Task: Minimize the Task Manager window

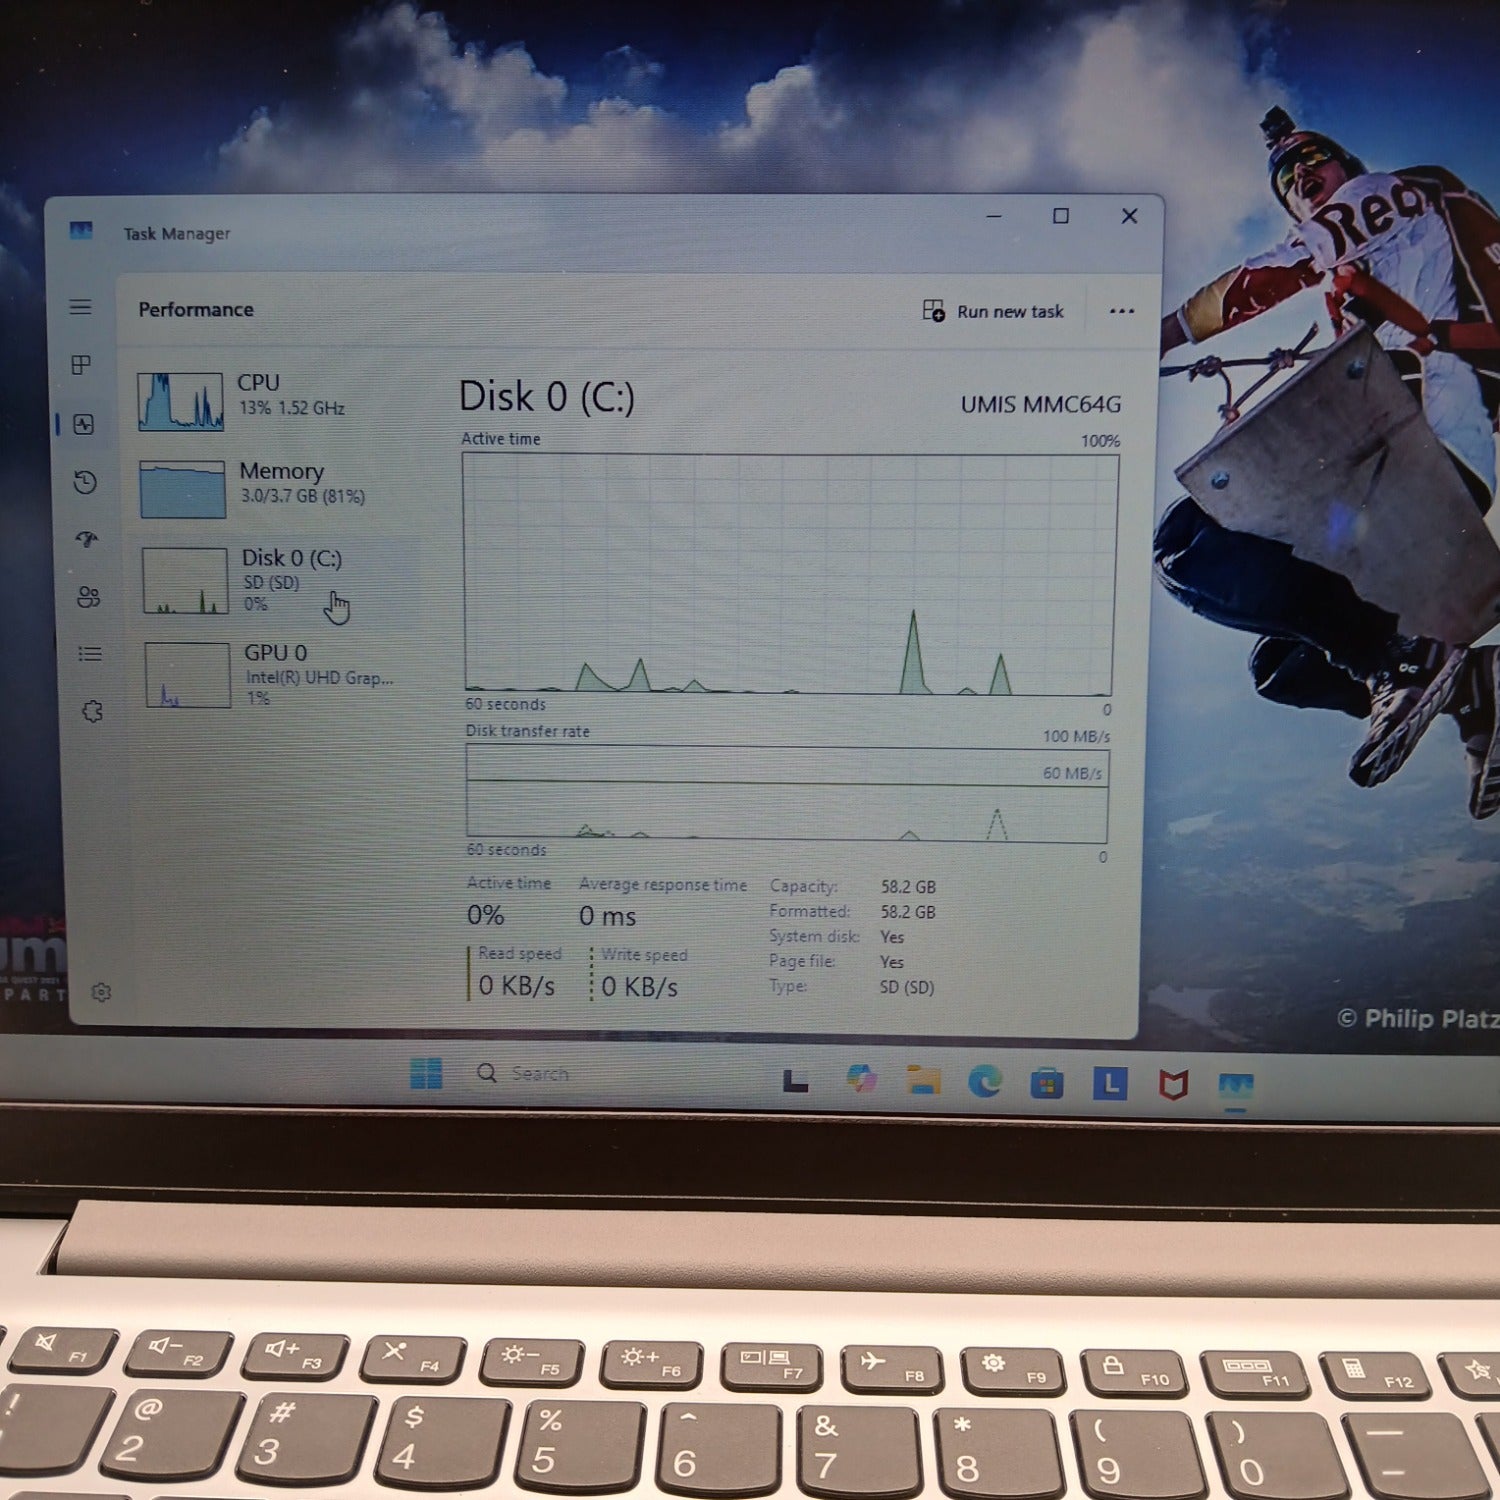Action: point(994,216)
